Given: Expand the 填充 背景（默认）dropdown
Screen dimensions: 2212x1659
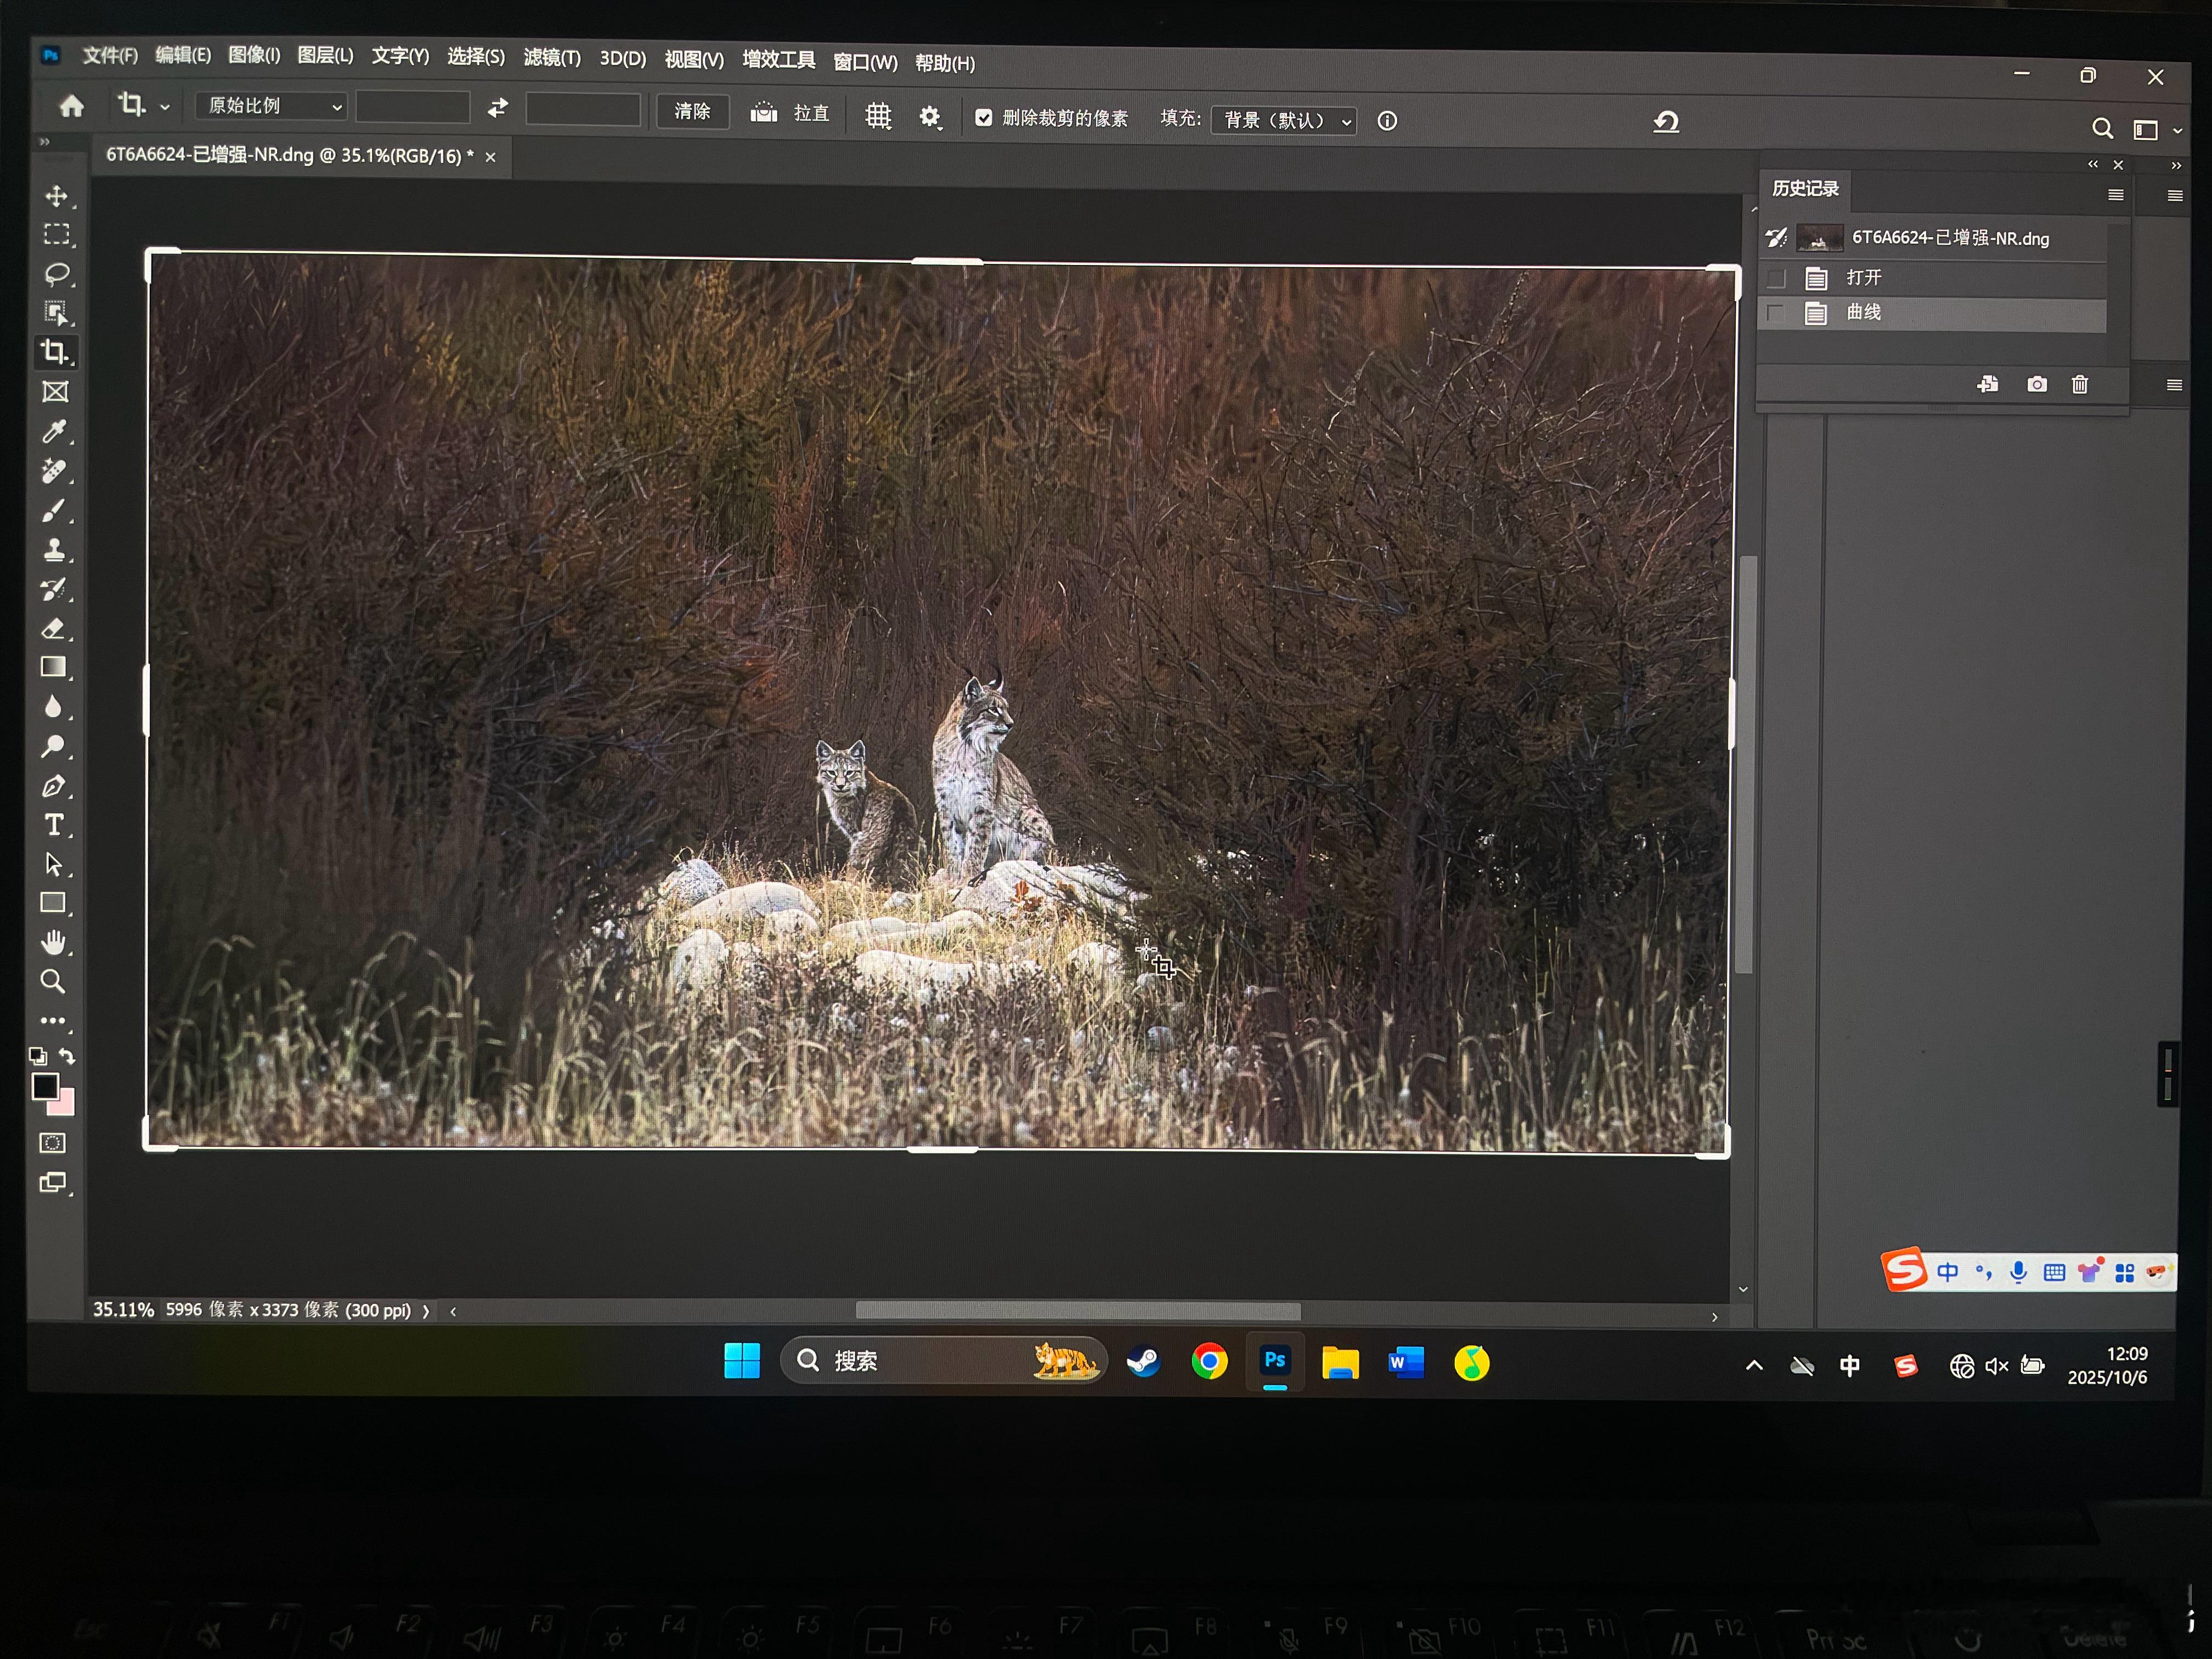Looking at the screenshot, I should point(1284,121).
